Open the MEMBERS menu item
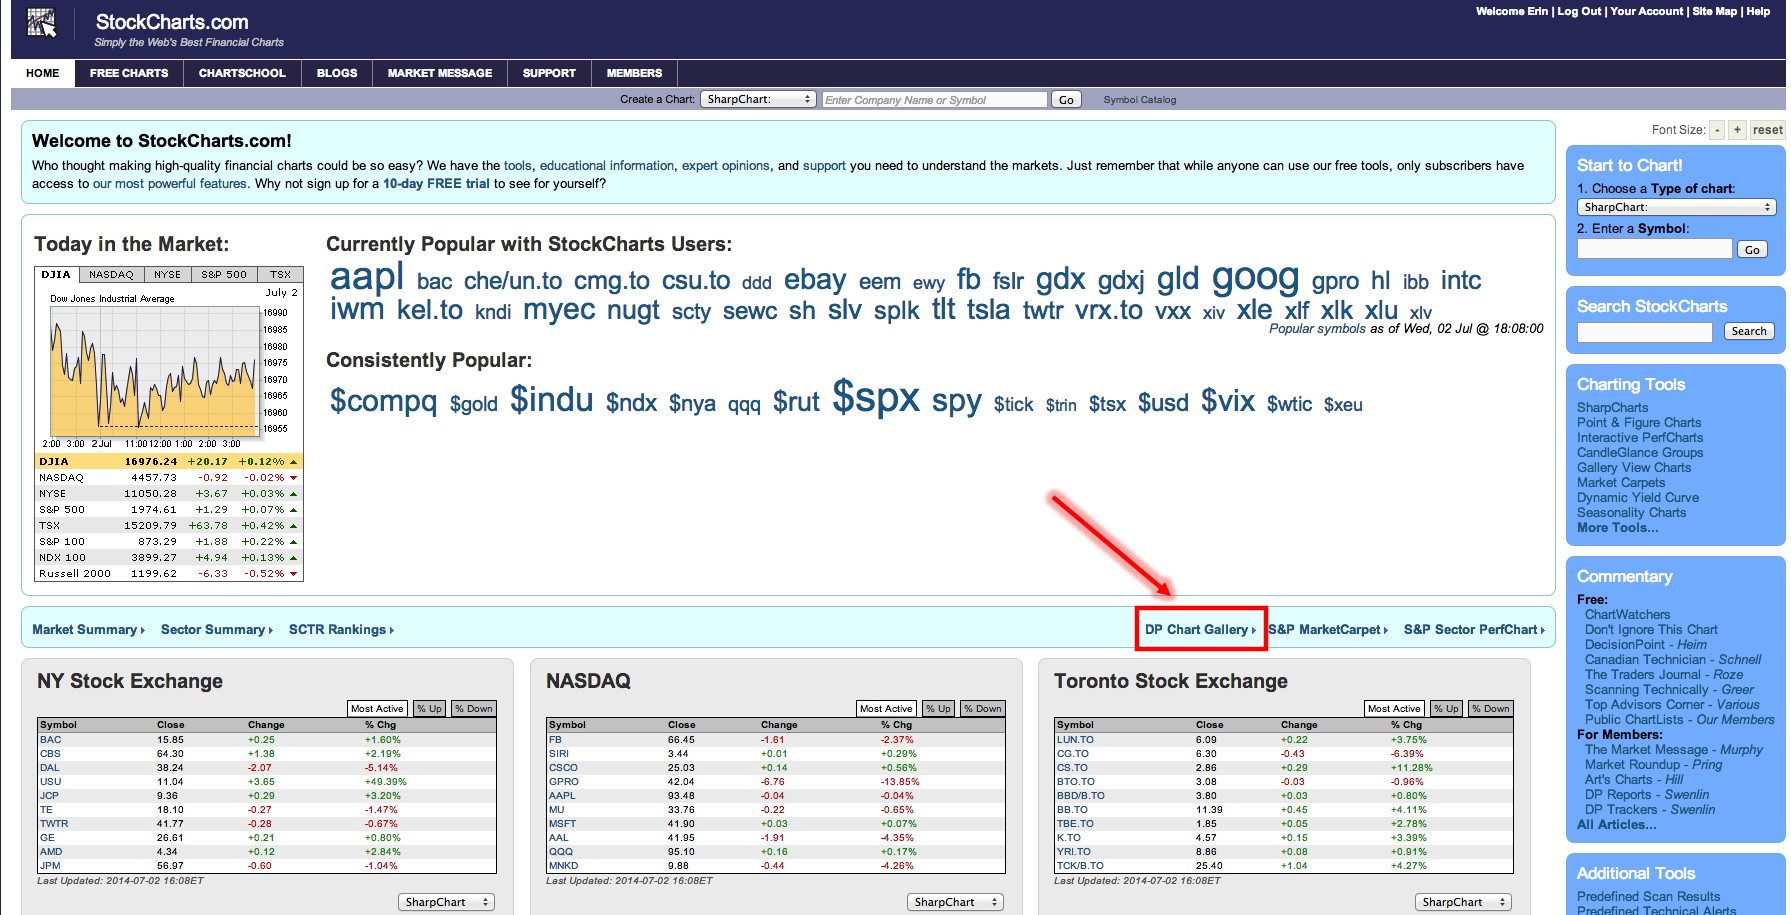Viewport: 1791px width, 915px height. tap(634, 73)
